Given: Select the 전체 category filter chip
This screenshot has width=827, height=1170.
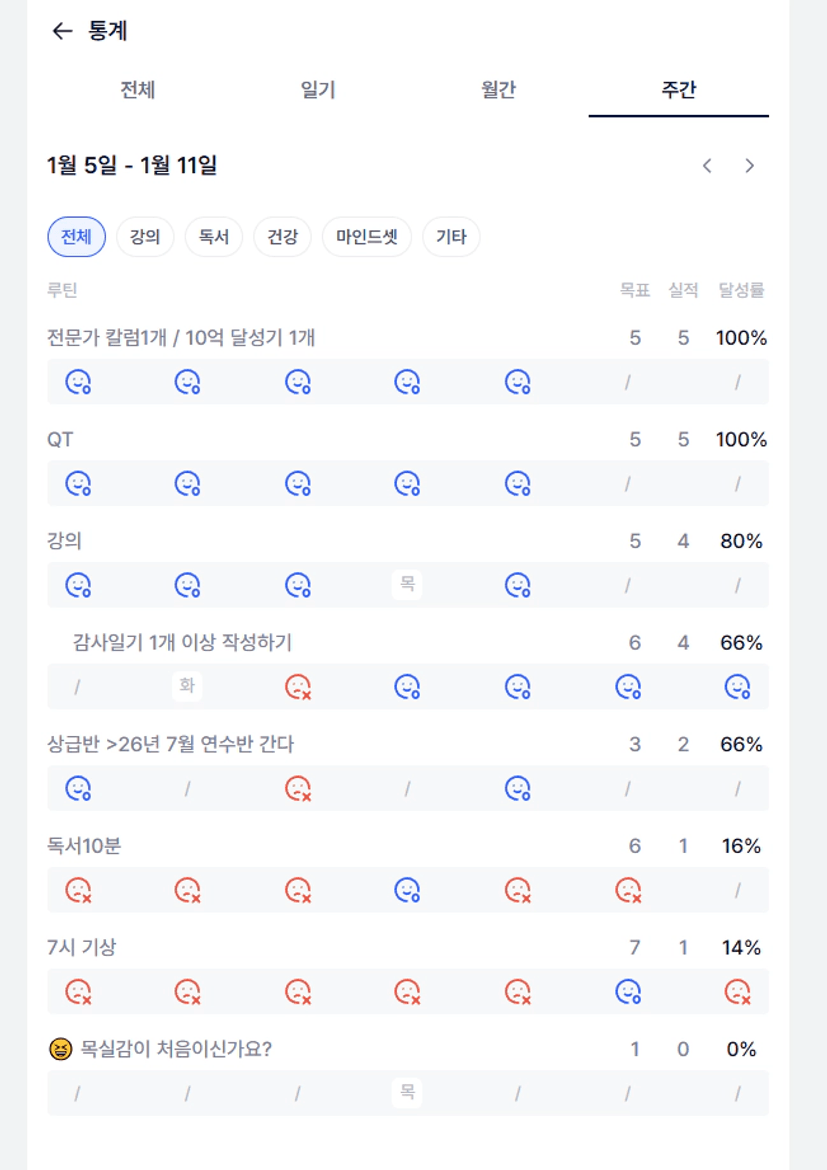Looking at the screenshot, I should pyautogui.click(x=76, y=238).
